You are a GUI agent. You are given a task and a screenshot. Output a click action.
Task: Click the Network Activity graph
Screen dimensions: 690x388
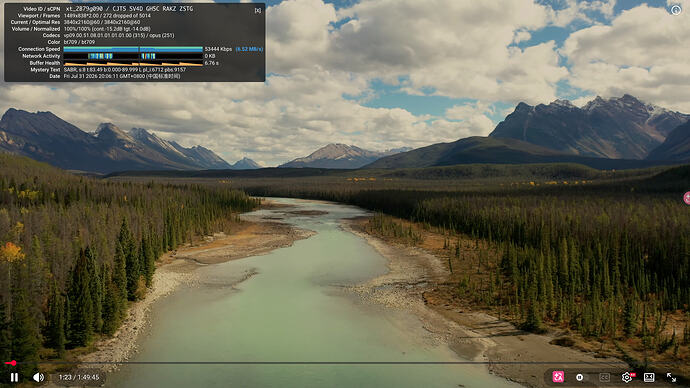tap(133, 56)
